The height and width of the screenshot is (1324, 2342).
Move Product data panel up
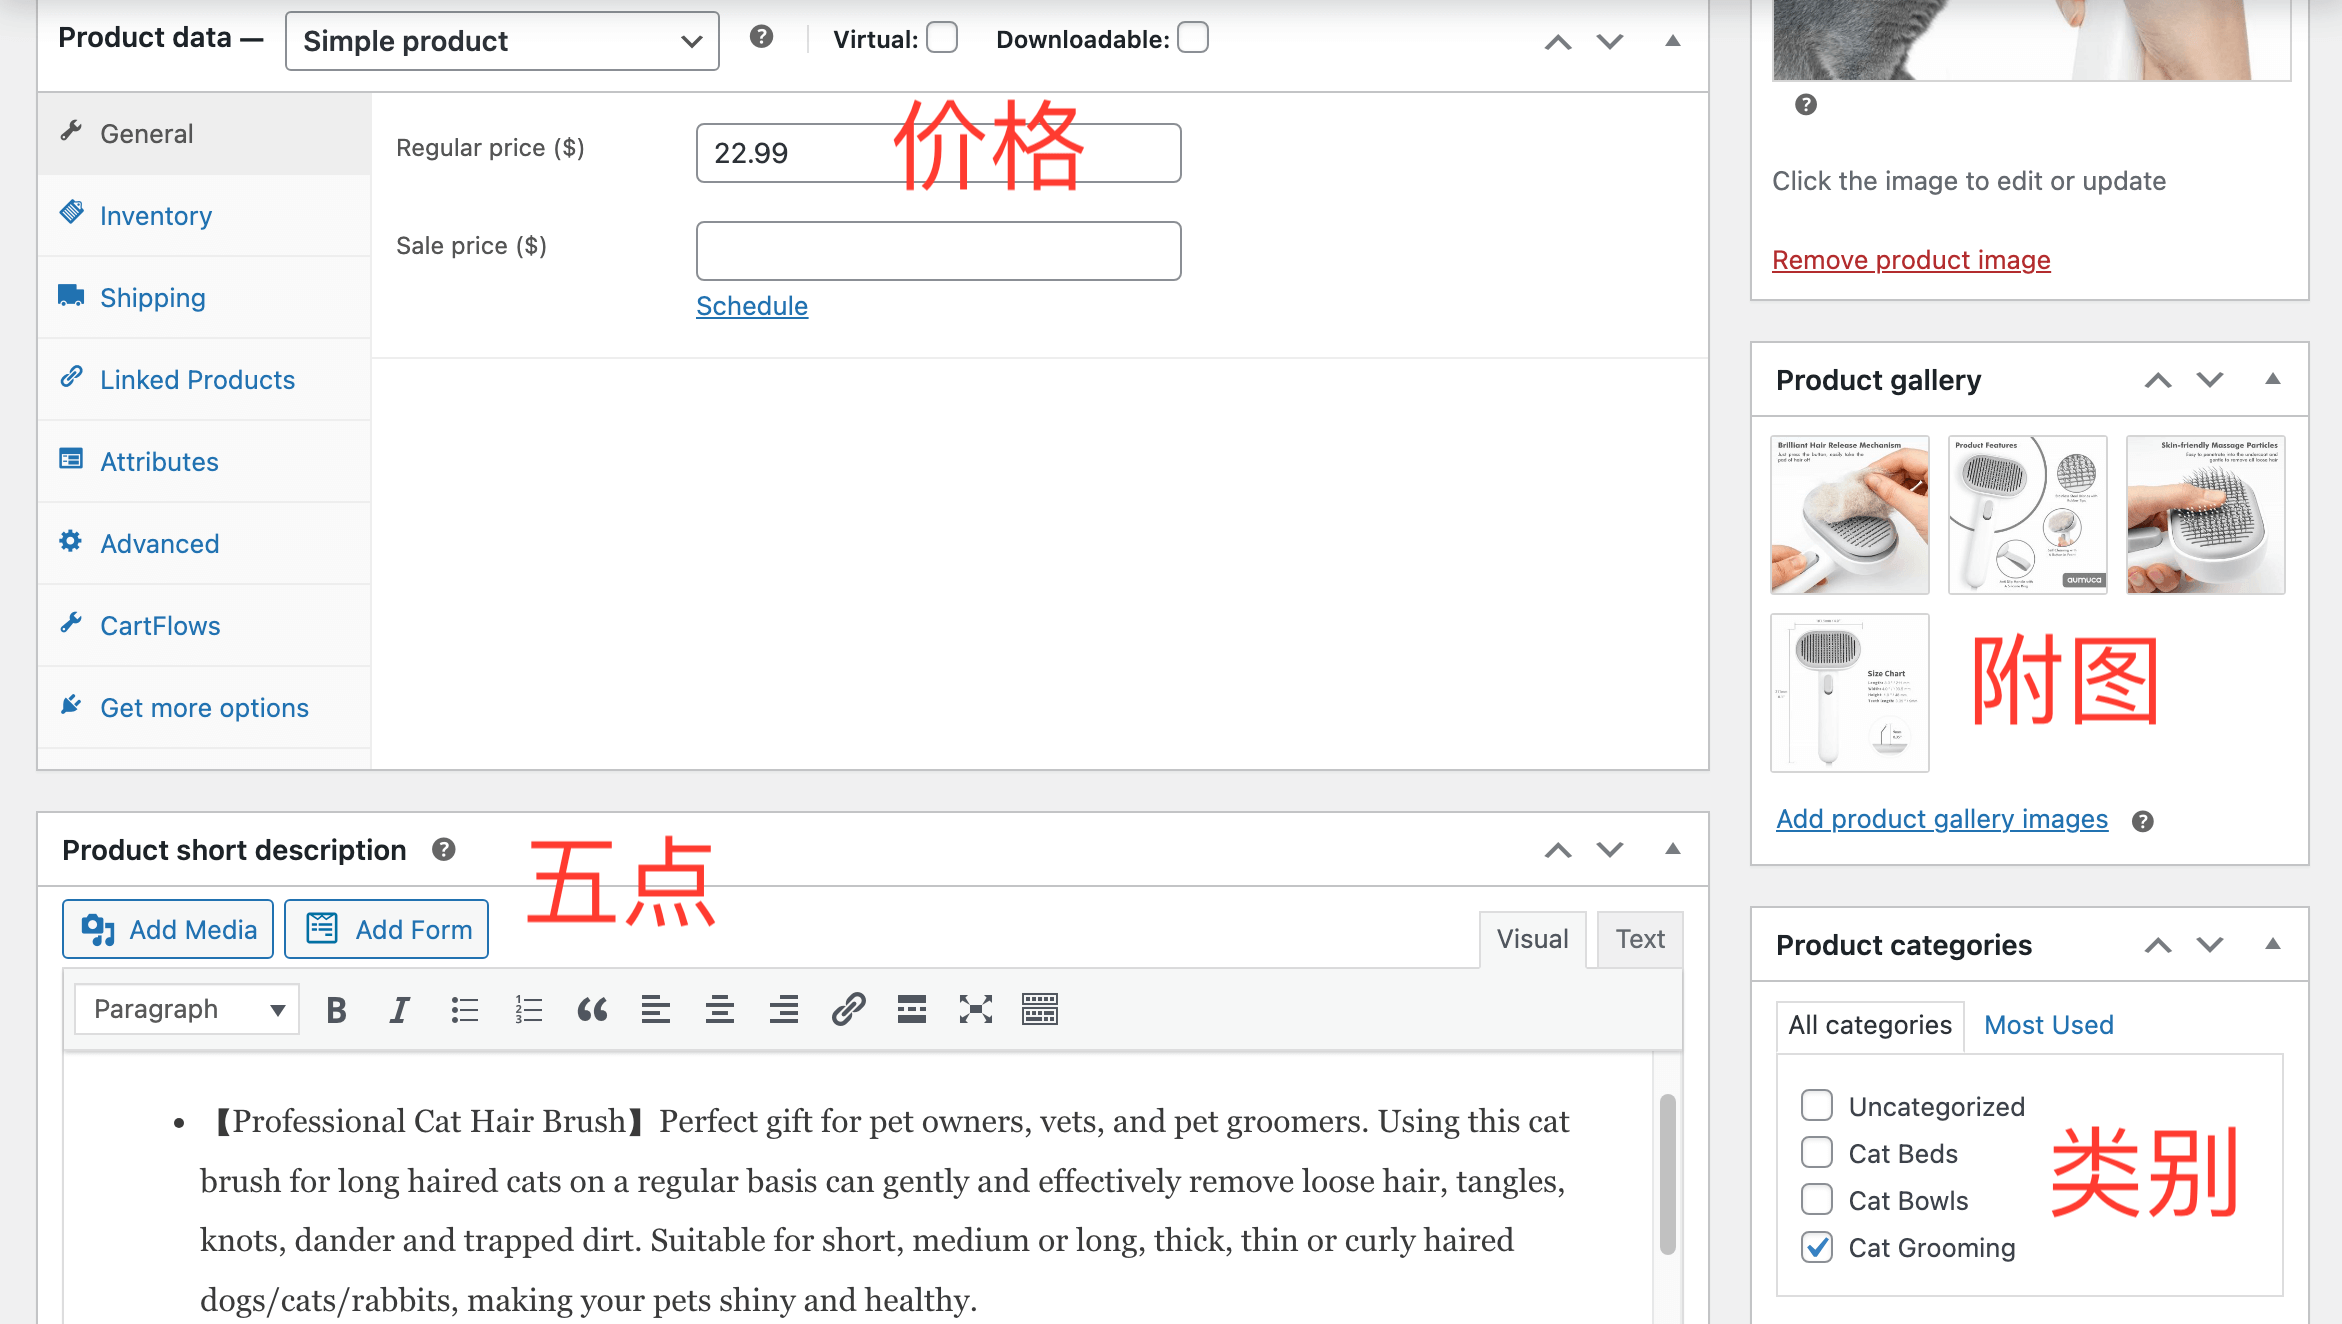1558,42
